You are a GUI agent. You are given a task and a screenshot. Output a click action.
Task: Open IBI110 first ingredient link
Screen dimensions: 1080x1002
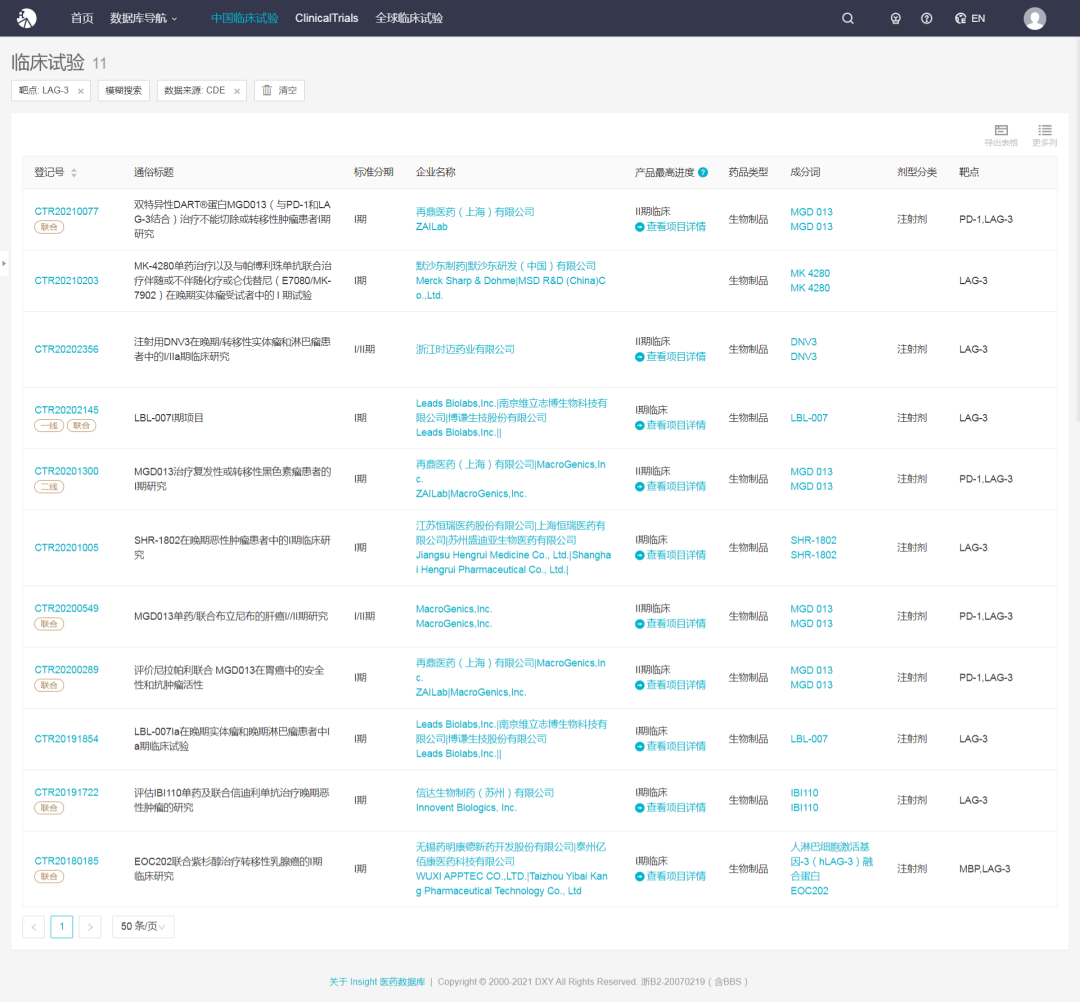pos(804,793)
